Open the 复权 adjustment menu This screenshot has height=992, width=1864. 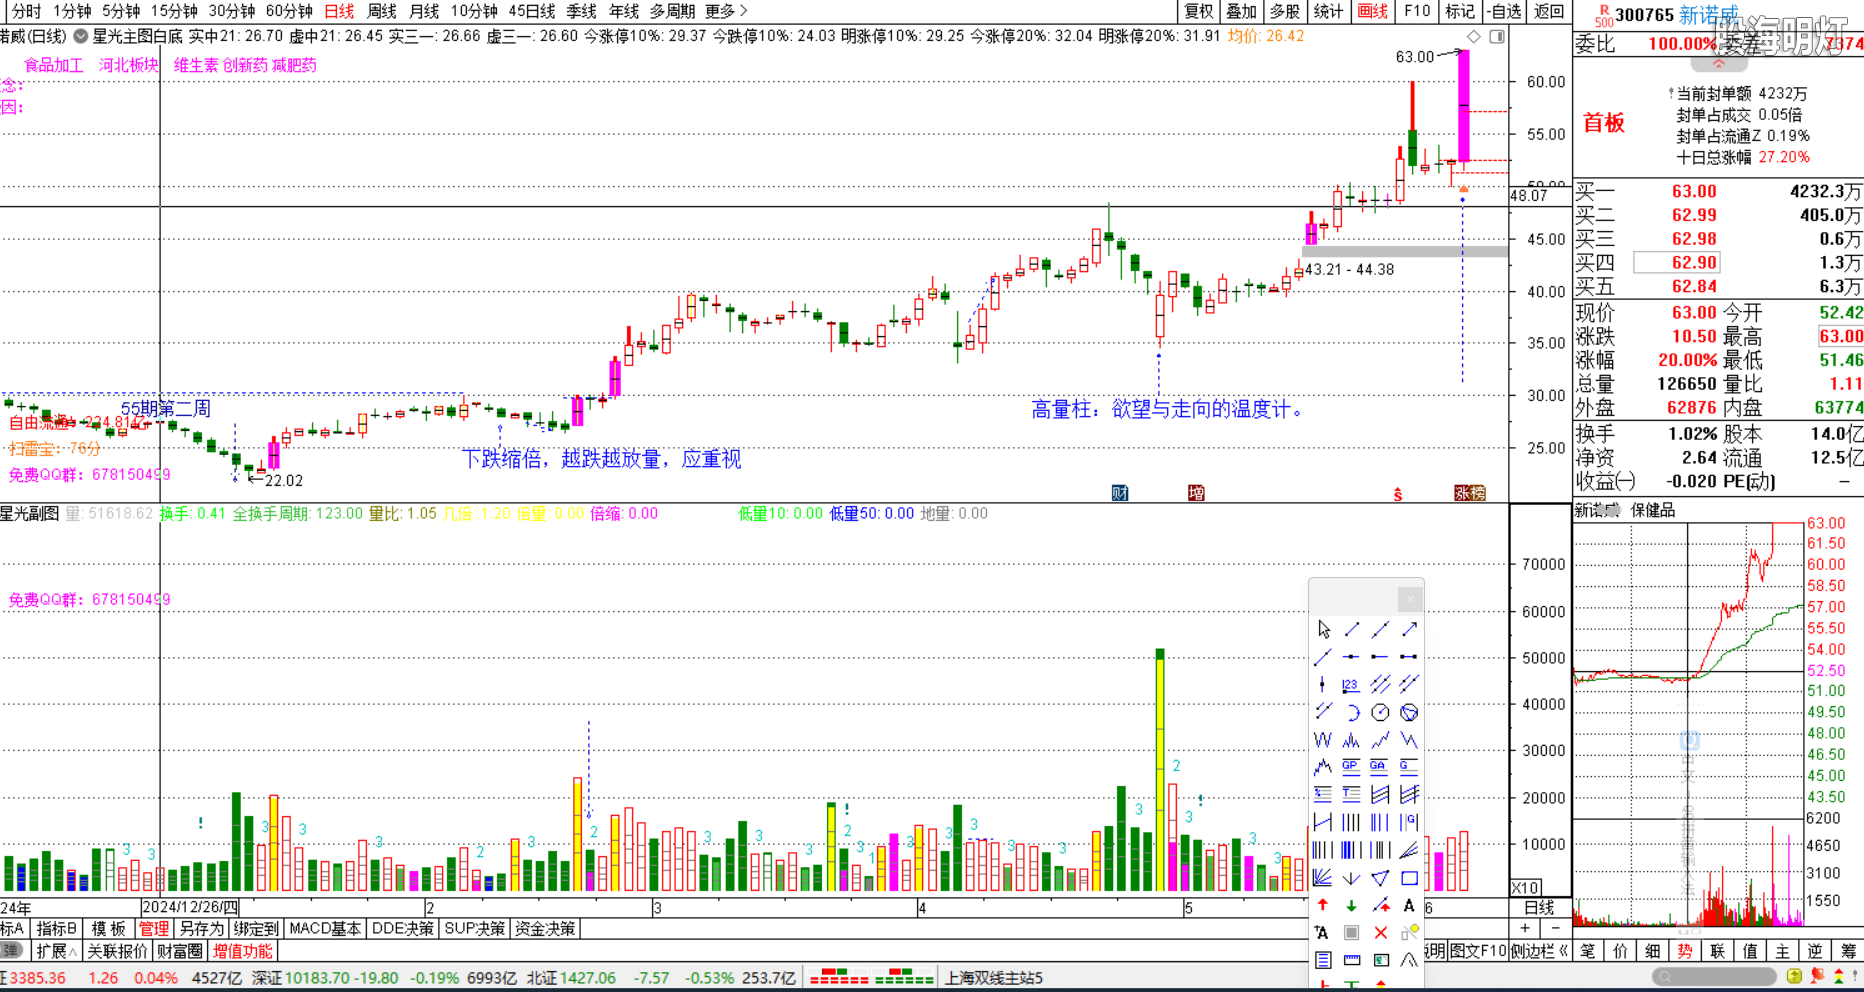[x=1199, y=11]
